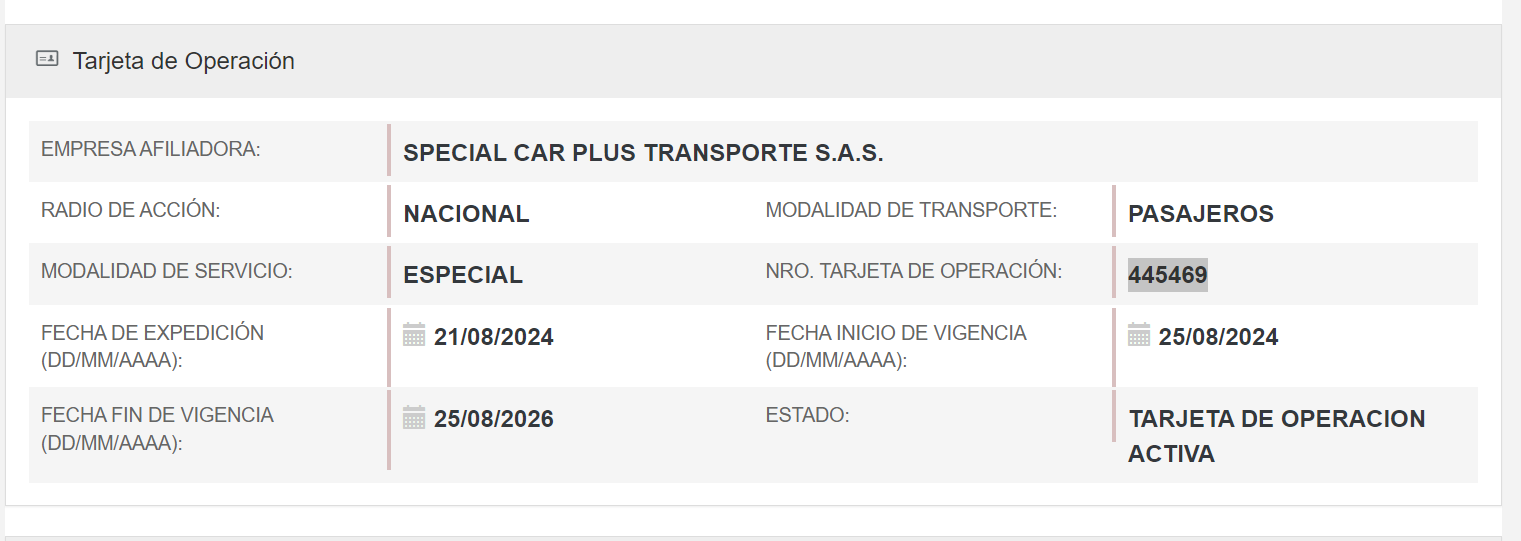The width and height of the screenshot is (1521, 541).
Task: Click the ESPECIAL service mode value
Action: 463,275
